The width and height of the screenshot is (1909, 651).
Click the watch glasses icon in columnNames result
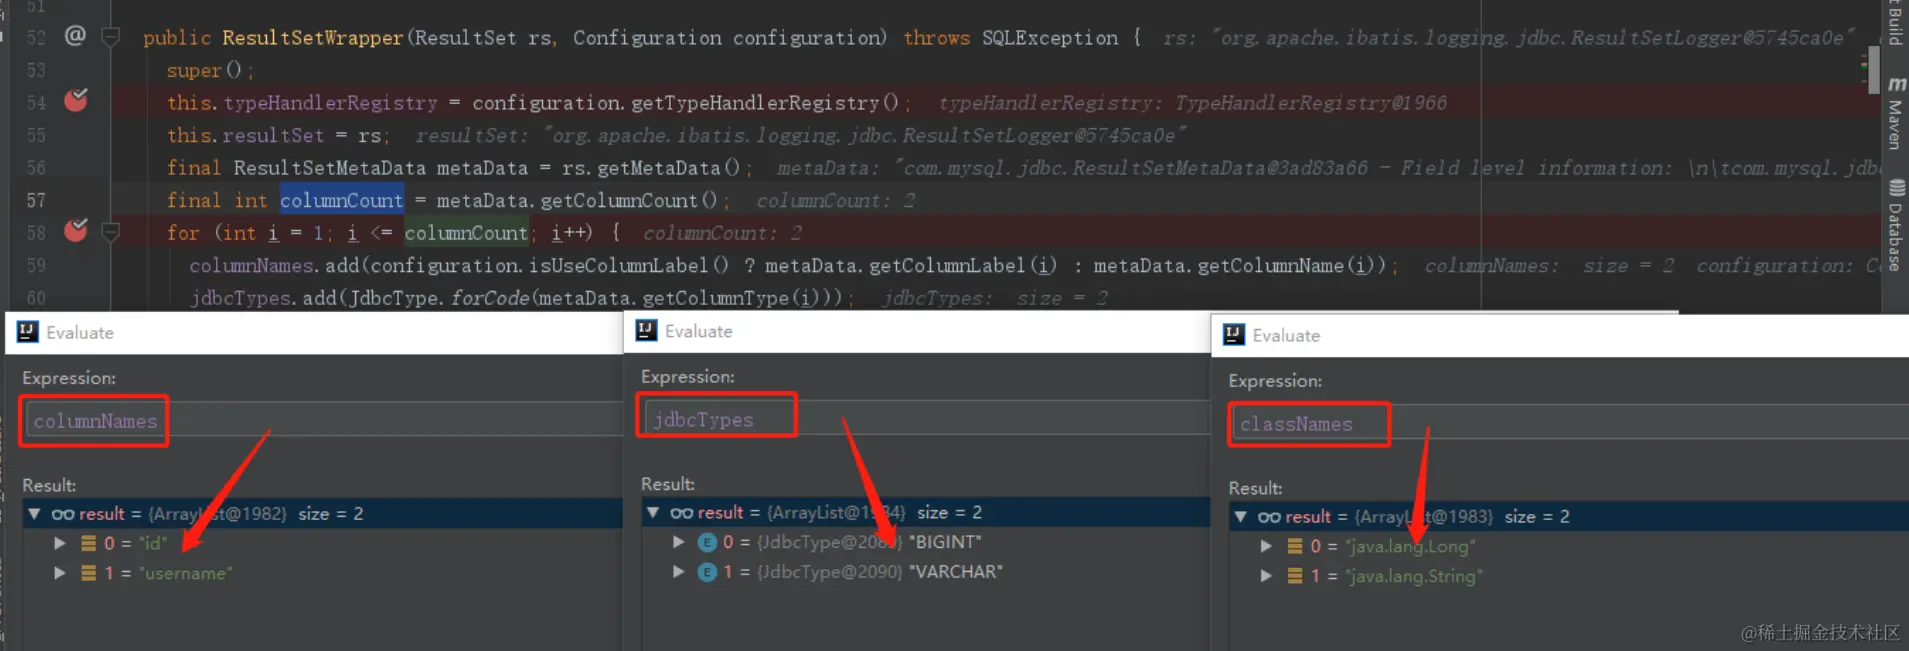click(x=63, y=514)
